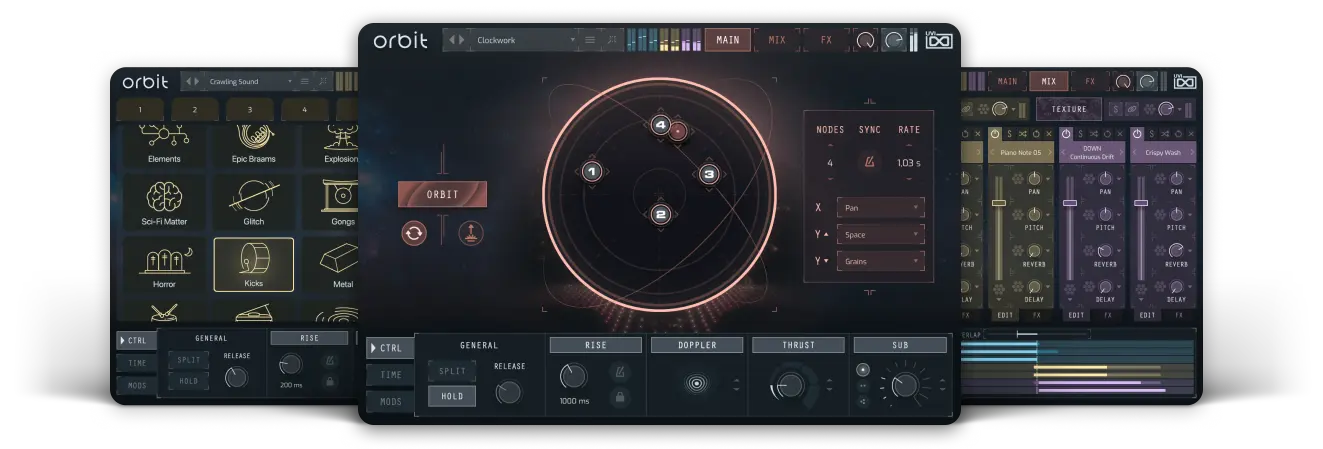The height and width of the screenshot is (449, 1323).
Task: Switch to MAIN tab in center window
Action: [x=728, y=40]
